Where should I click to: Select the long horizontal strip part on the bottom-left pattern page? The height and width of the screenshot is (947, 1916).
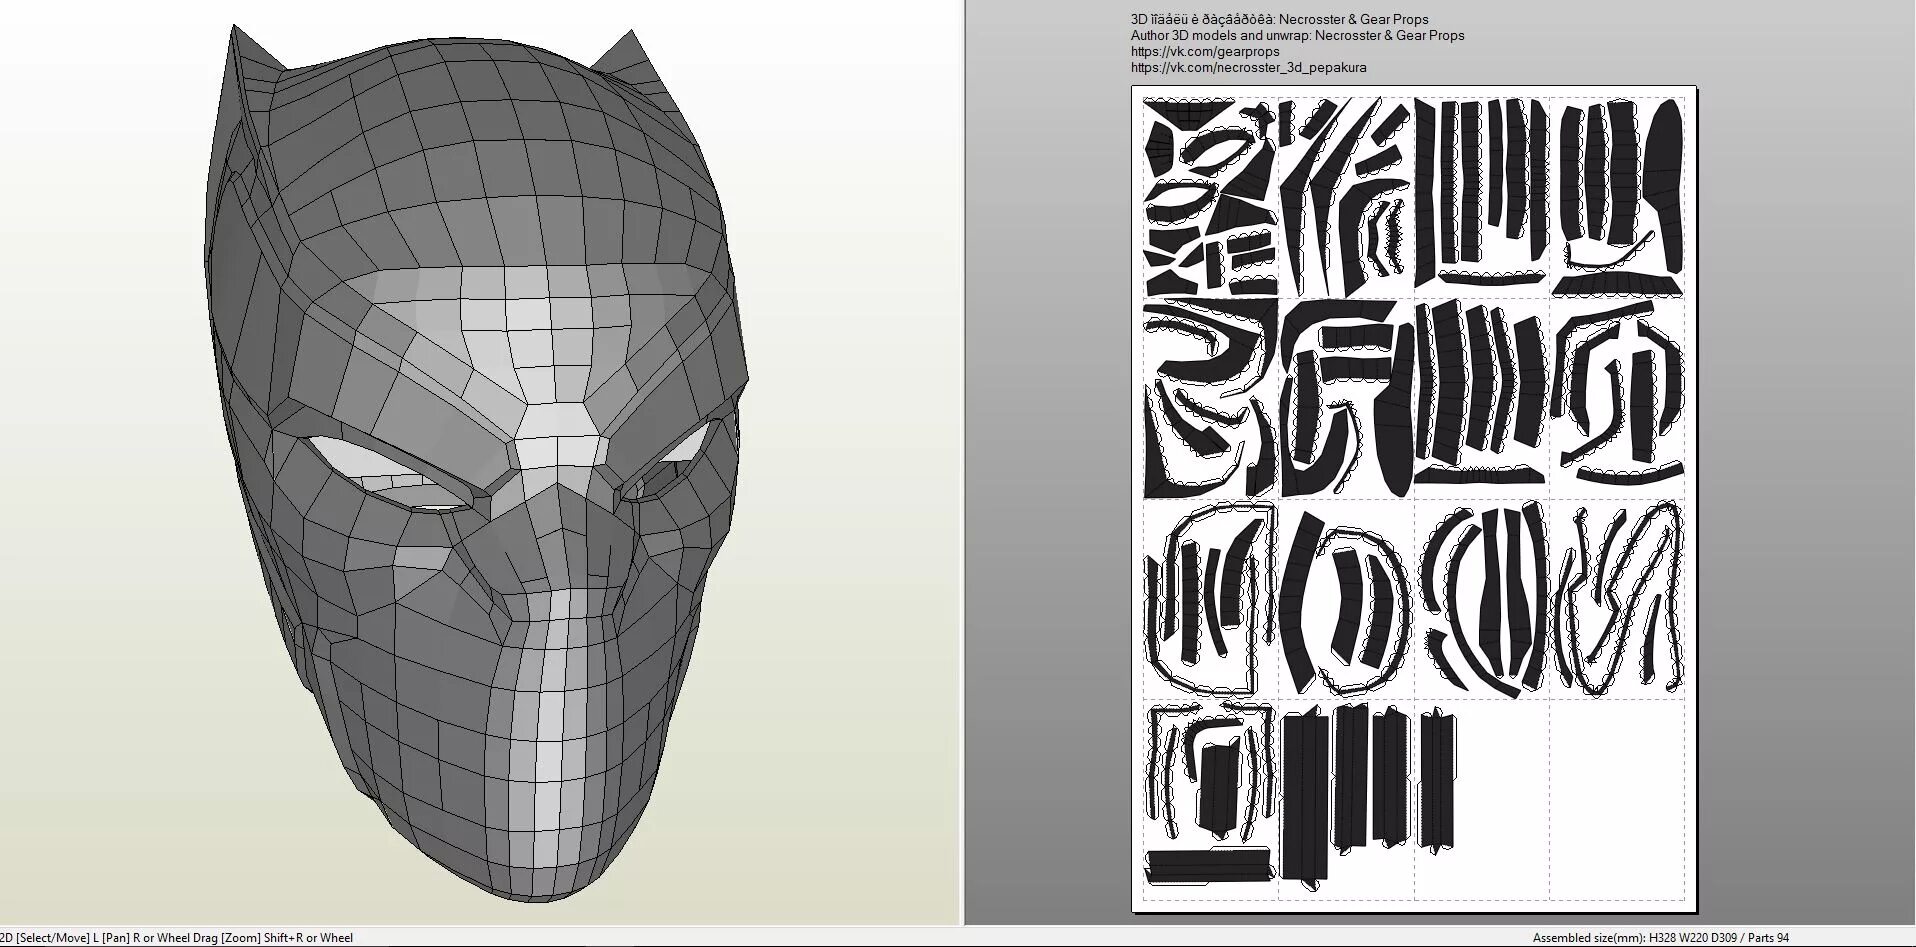coord(1208,865)
